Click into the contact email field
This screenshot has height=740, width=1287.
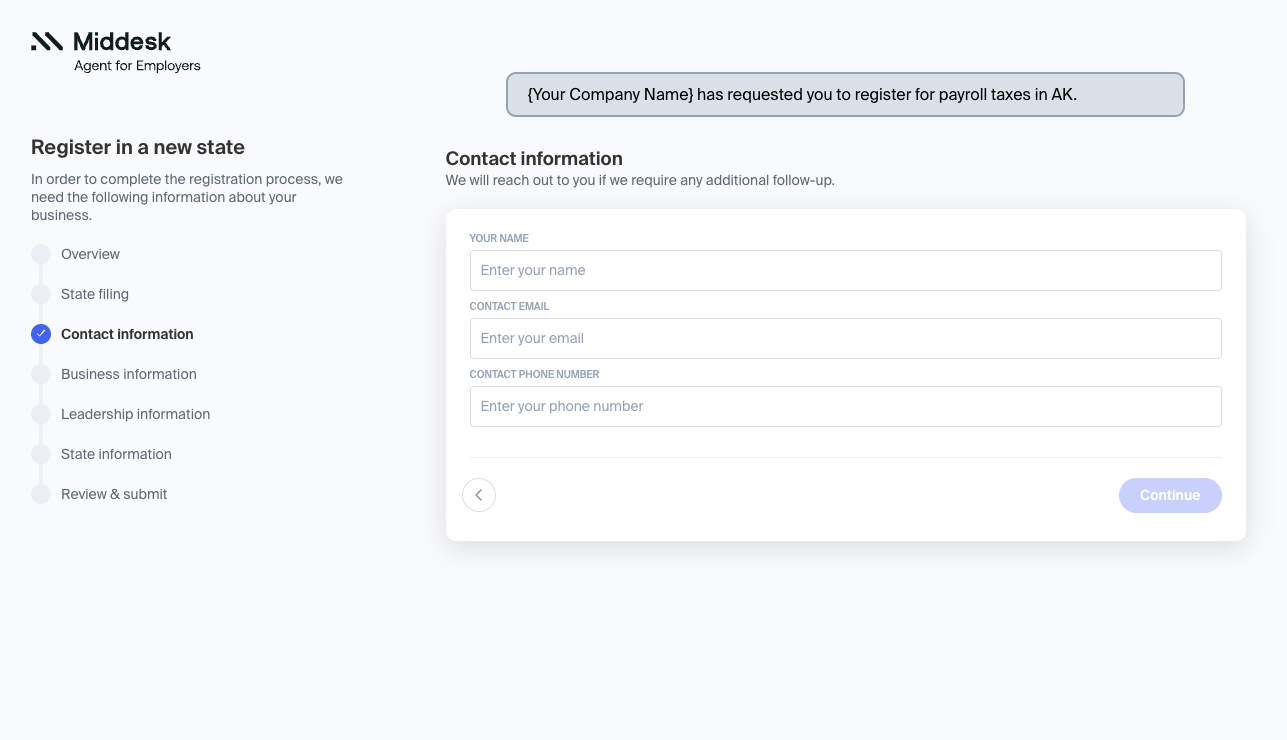pos(845,338)
